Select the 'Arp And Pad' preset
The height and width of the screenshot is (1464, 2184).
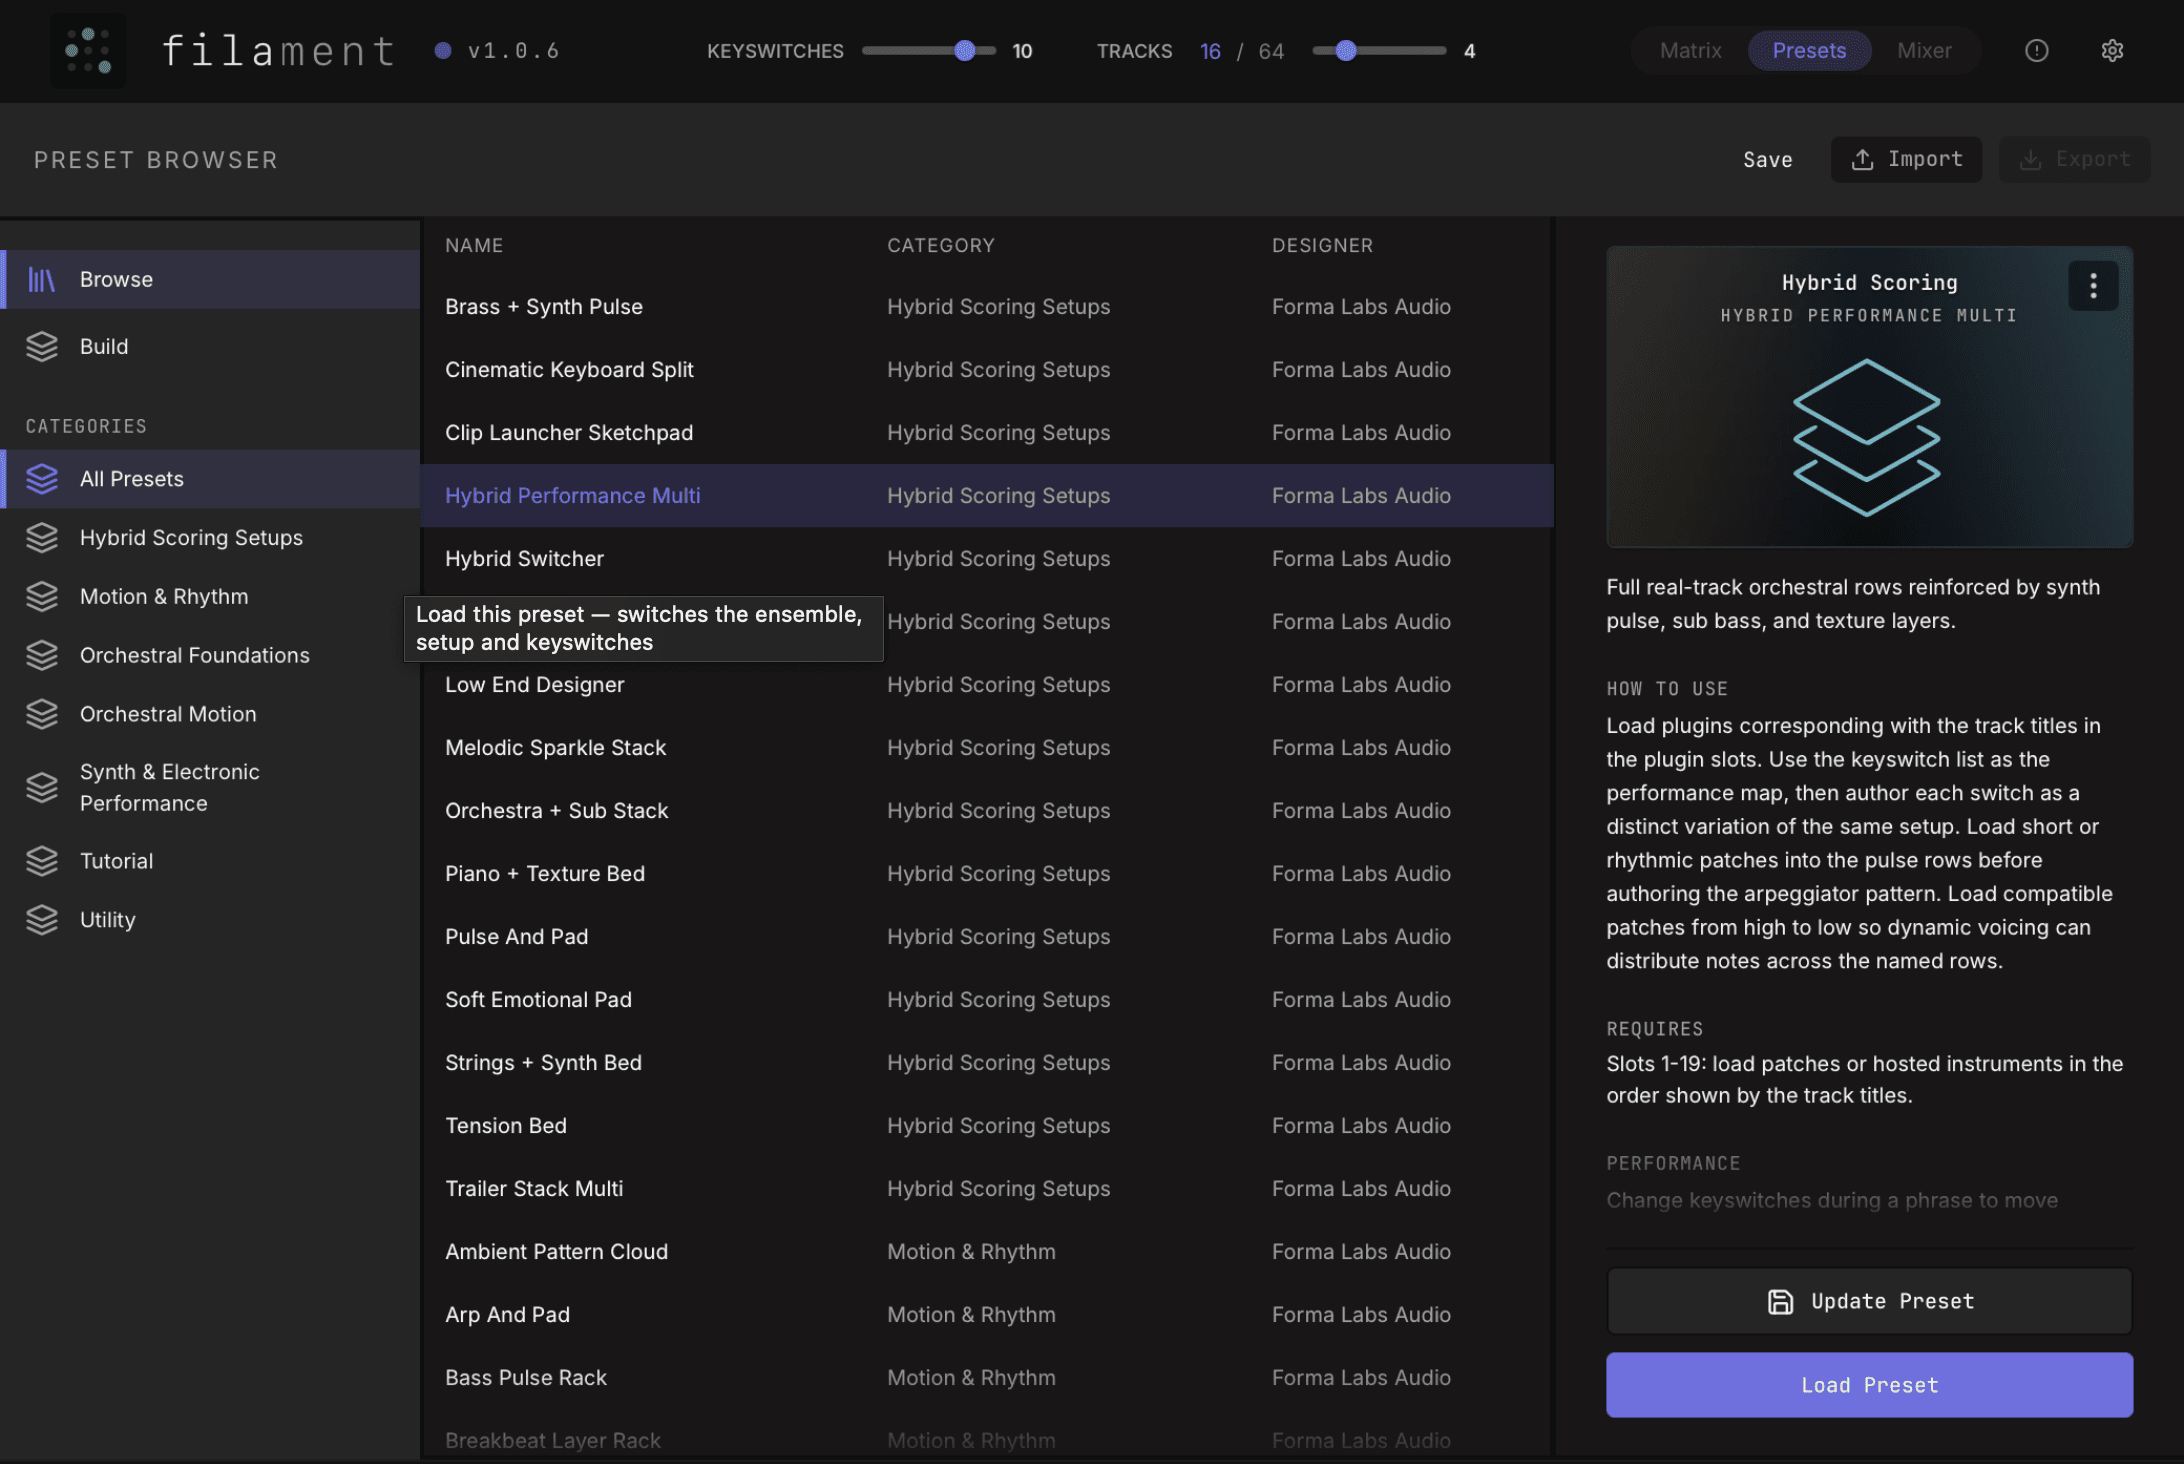[x=987, y=1315]
